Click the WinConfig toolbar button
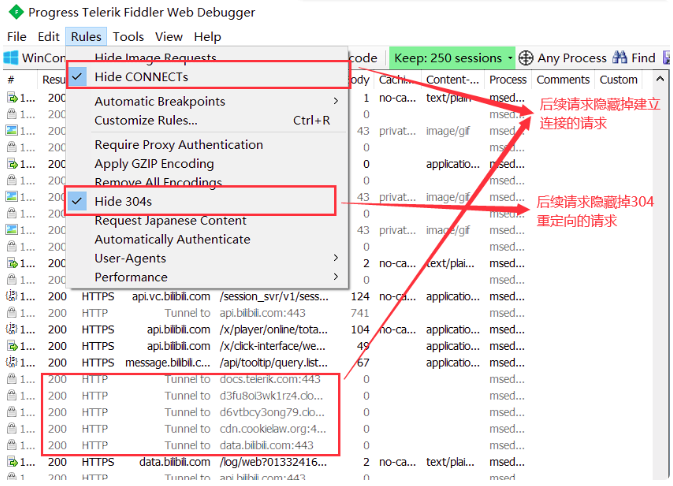The height and width of the screenshot is (486, 673). click(35, 58)
